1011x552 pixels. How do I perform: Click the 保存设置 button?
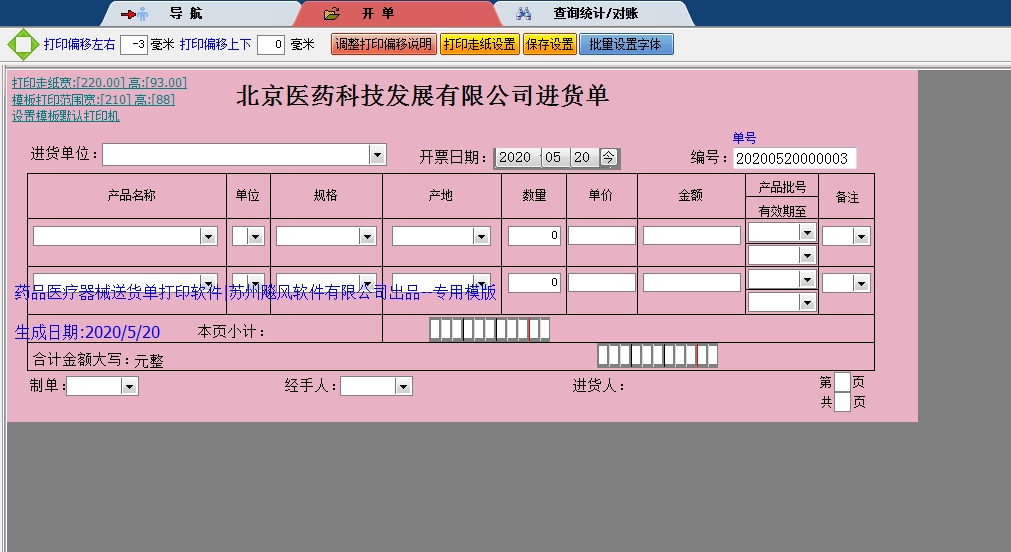point(549,45)
